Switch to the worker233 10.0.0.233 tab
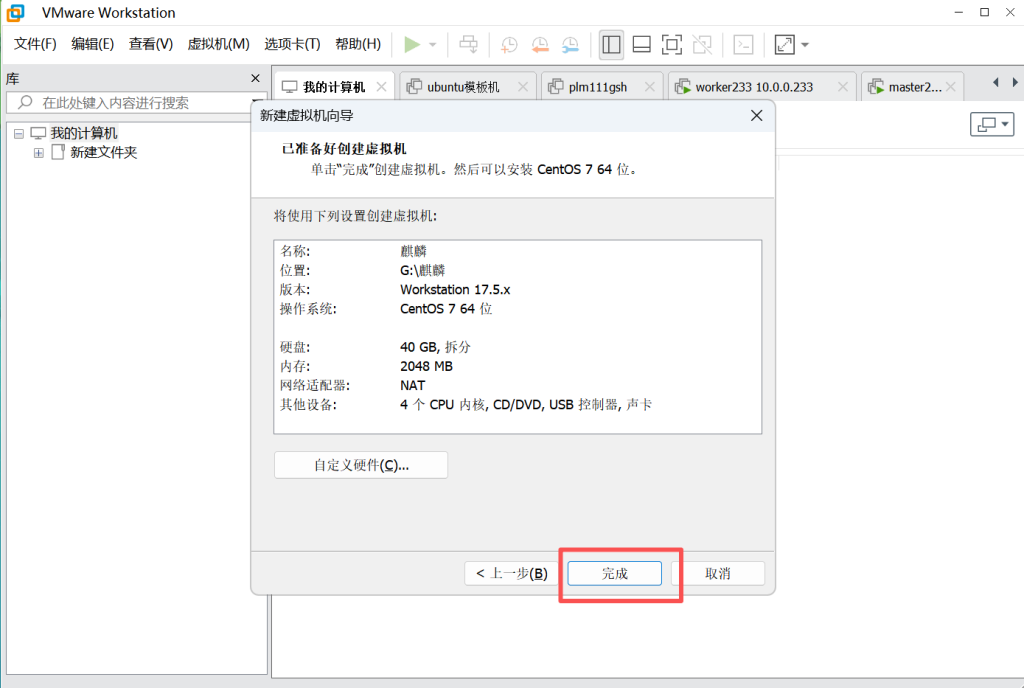The width and height of the screenshot is (1024, 688). click(753, 87)
